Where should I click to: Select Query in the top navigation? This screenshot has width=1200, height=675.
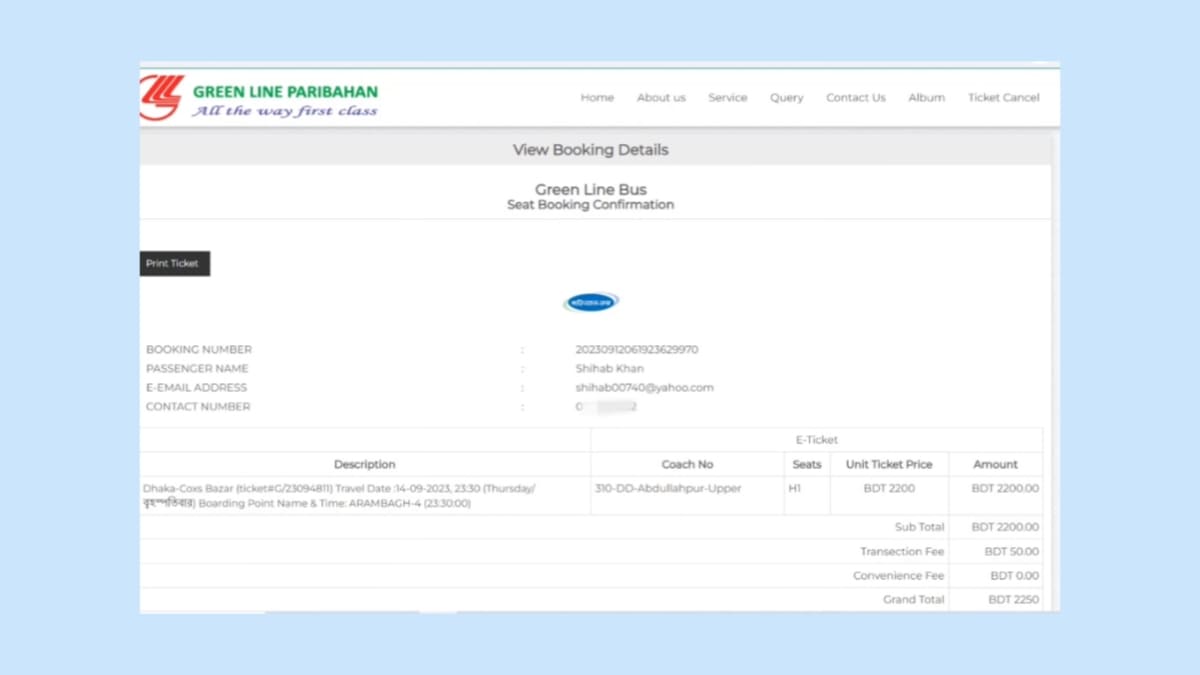pos(786,98)
